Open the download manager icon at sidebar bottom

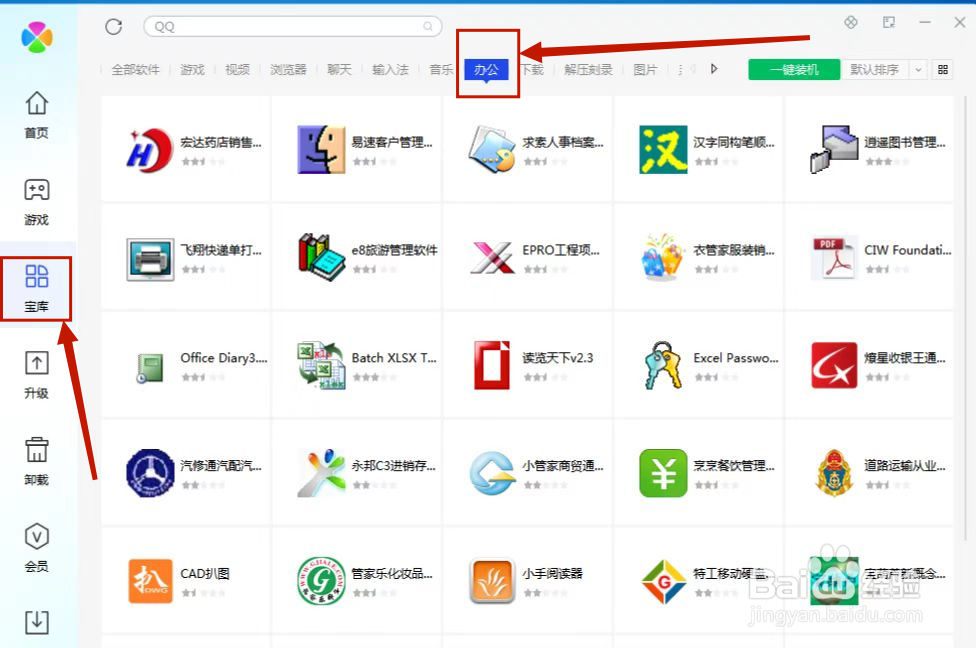37,622
